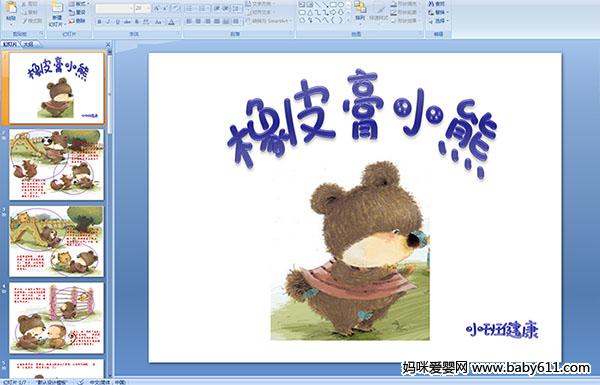
Task: Switch to the Outline tab in the side pane
Action: [28, 45]
